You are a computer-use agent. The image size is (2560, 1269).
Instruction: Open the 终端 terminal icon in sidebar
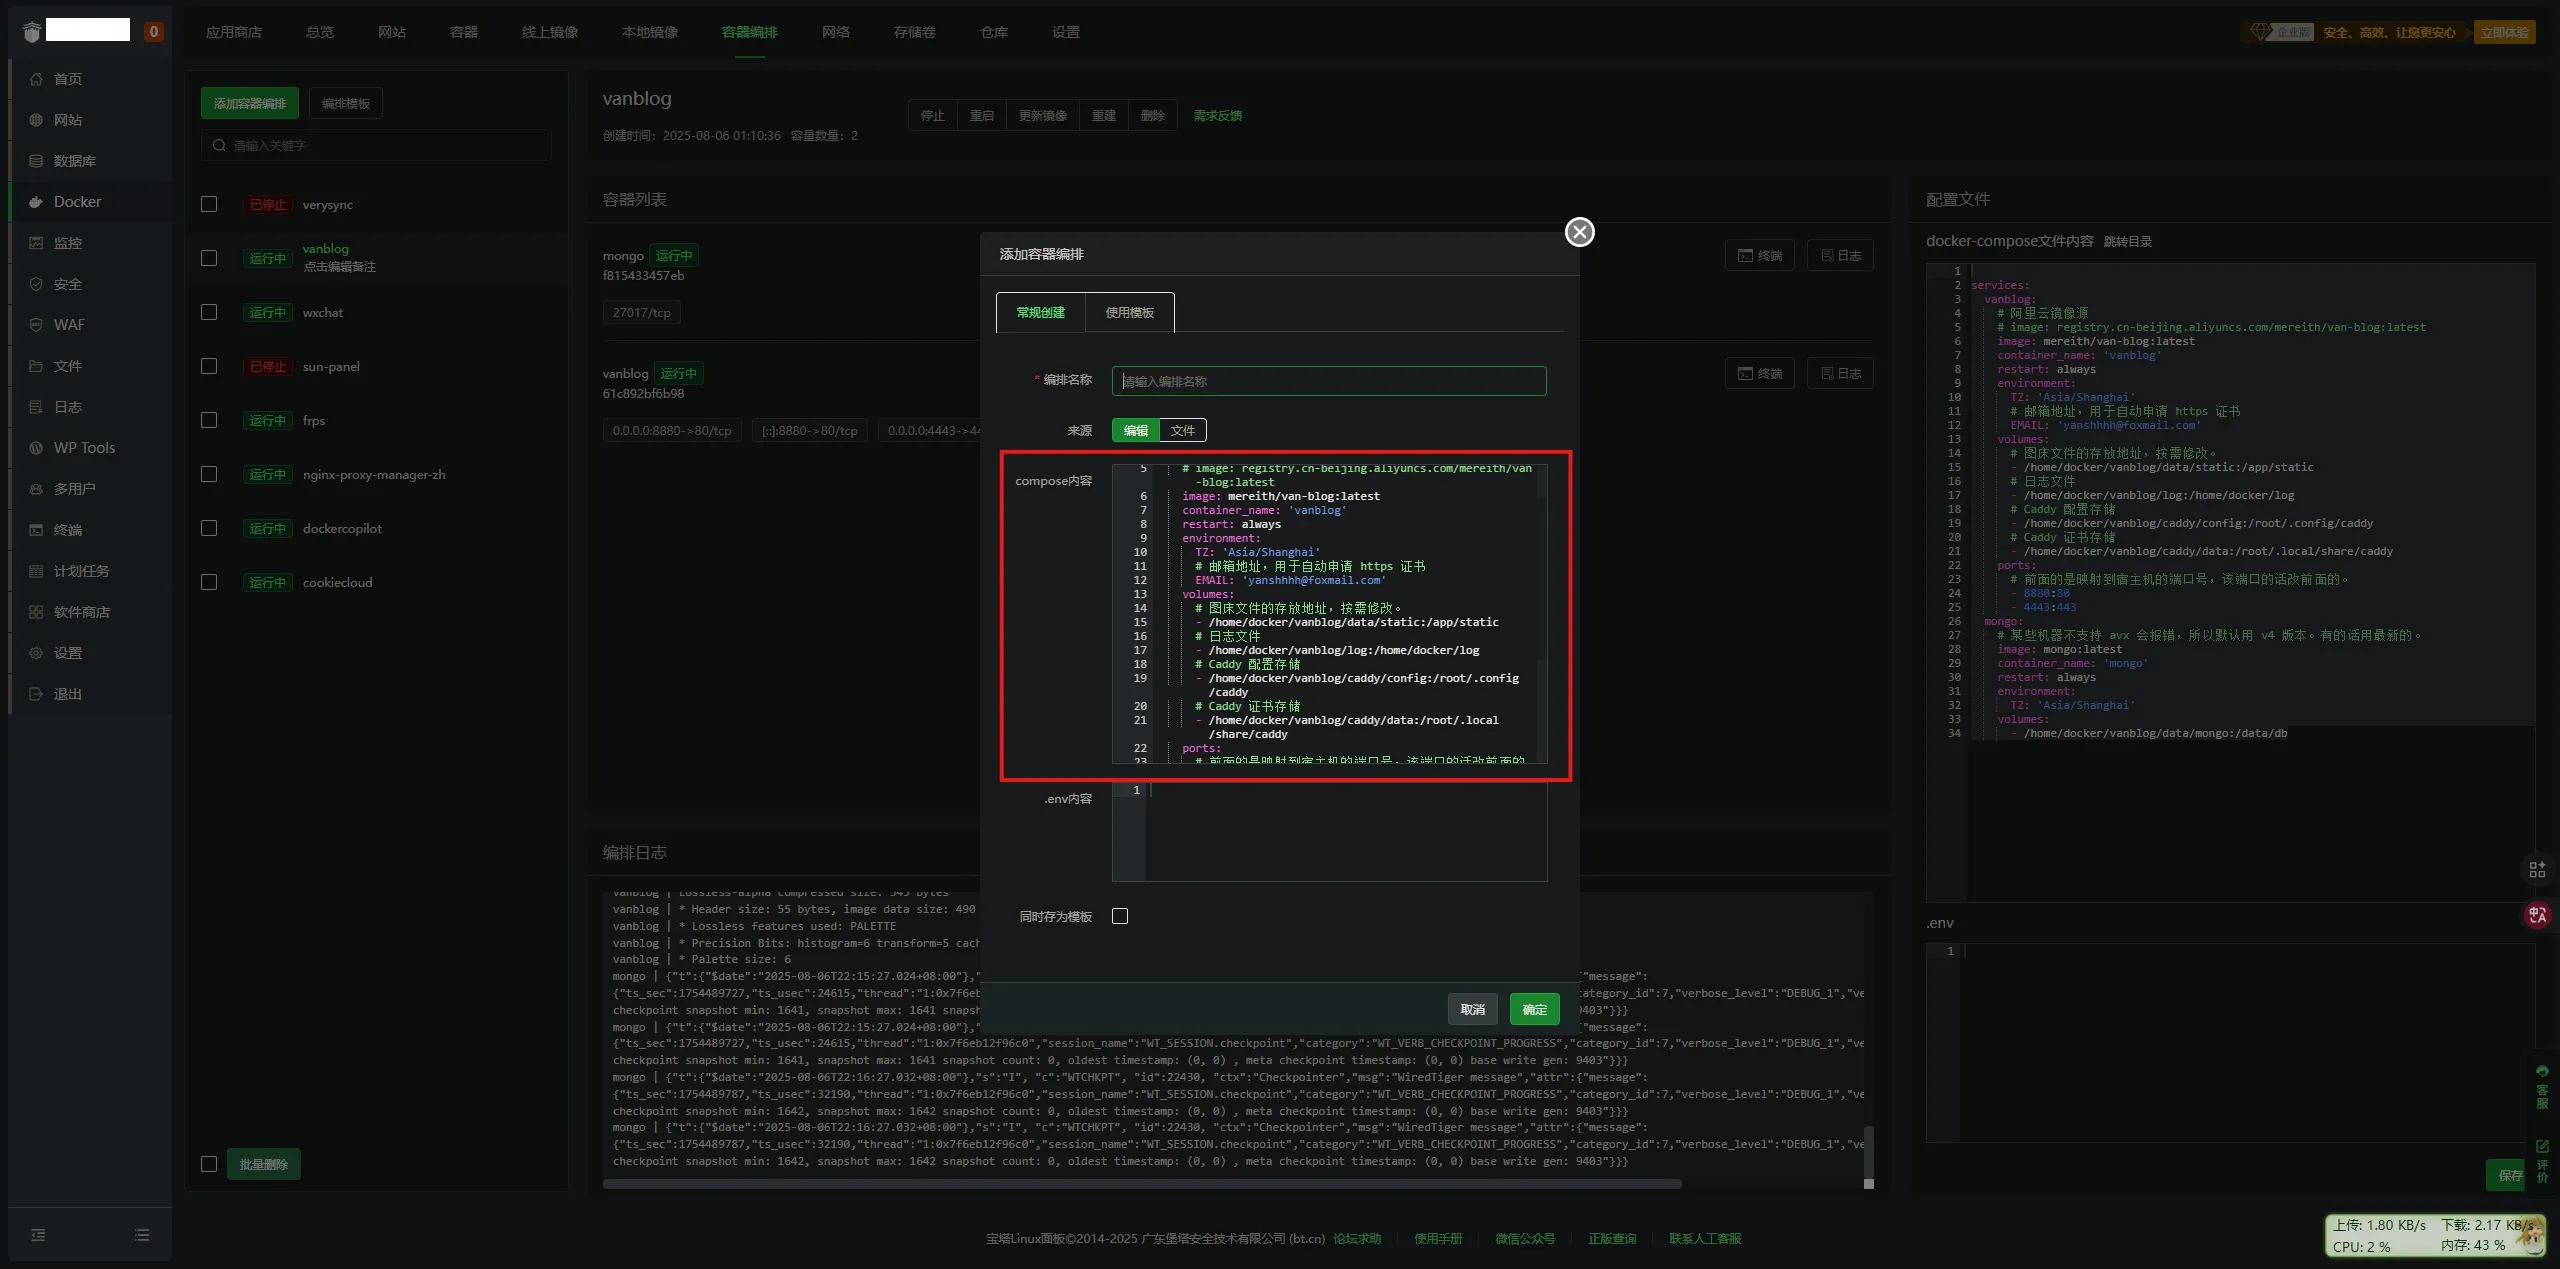click(x=36, y=530)
